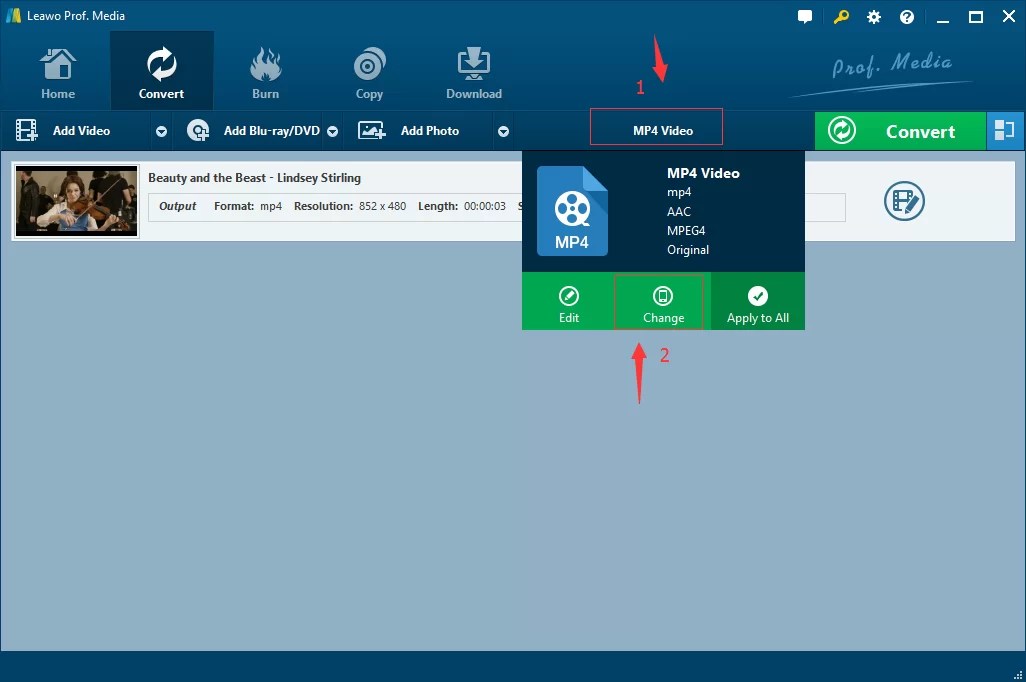Click Apply to All in the popup
The height and width of the screenshot is (682, 1026).
[x=757, y=302]
